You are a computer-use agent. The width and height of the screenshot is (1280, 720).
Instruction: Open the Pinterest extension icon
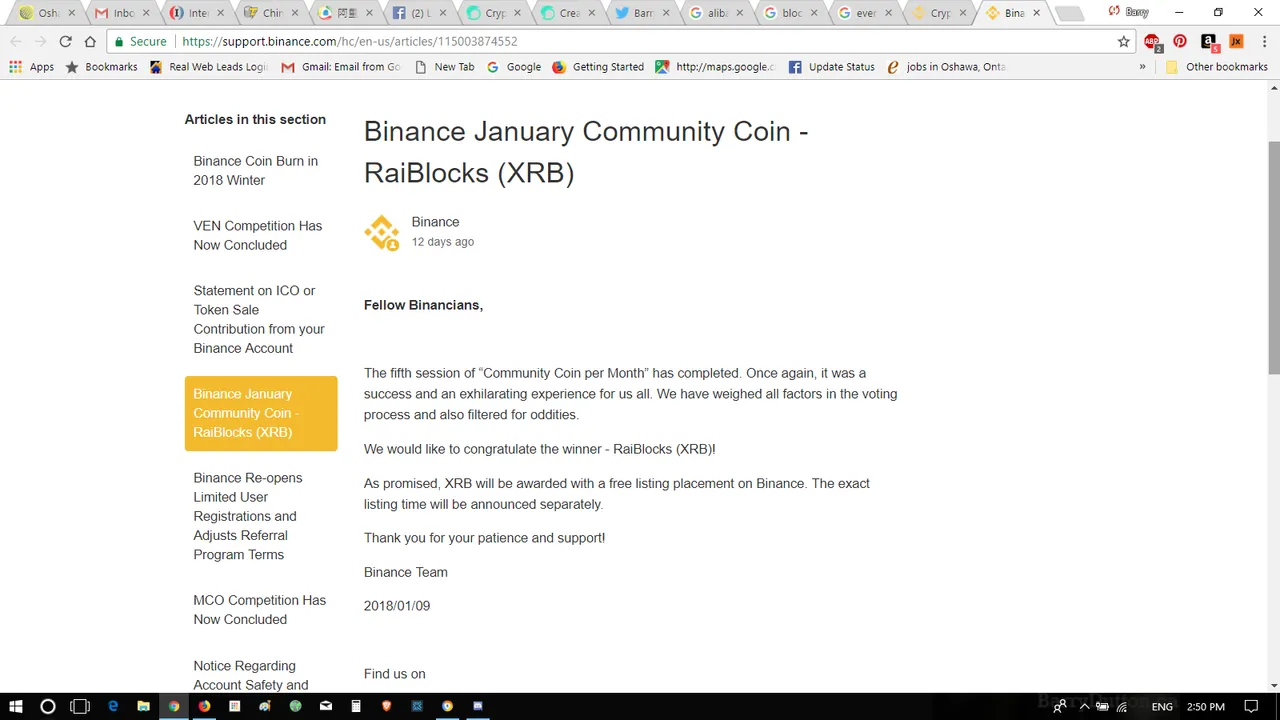coord(1180,41)
